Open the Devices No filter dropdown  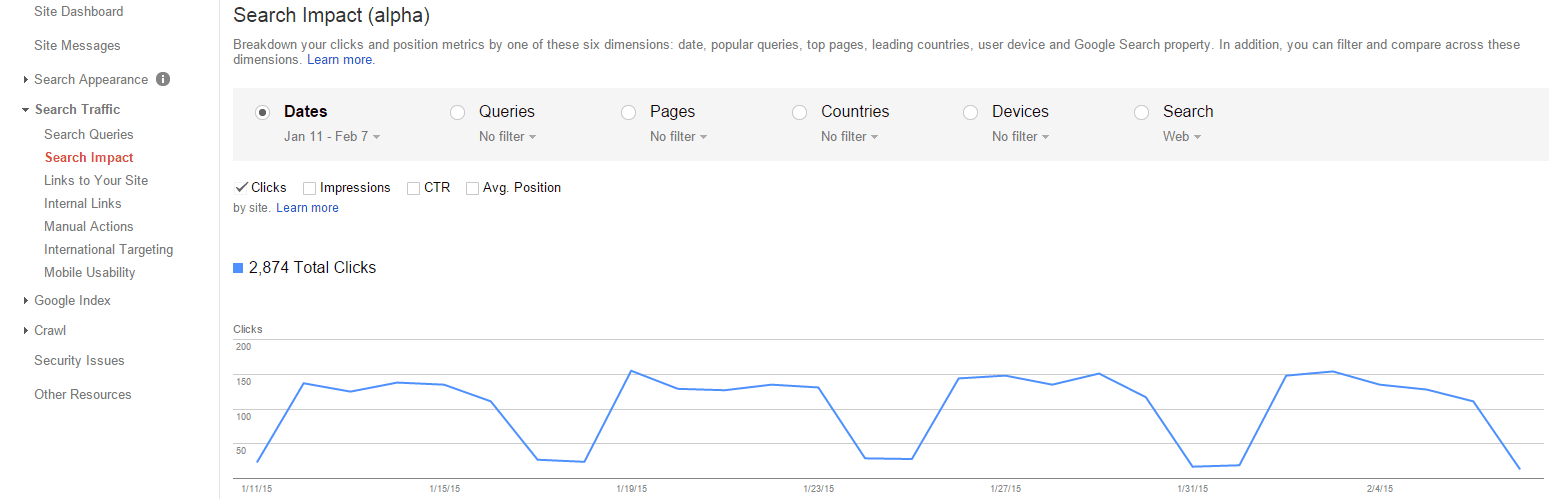pyautogui.click(x=1021, y=137)
